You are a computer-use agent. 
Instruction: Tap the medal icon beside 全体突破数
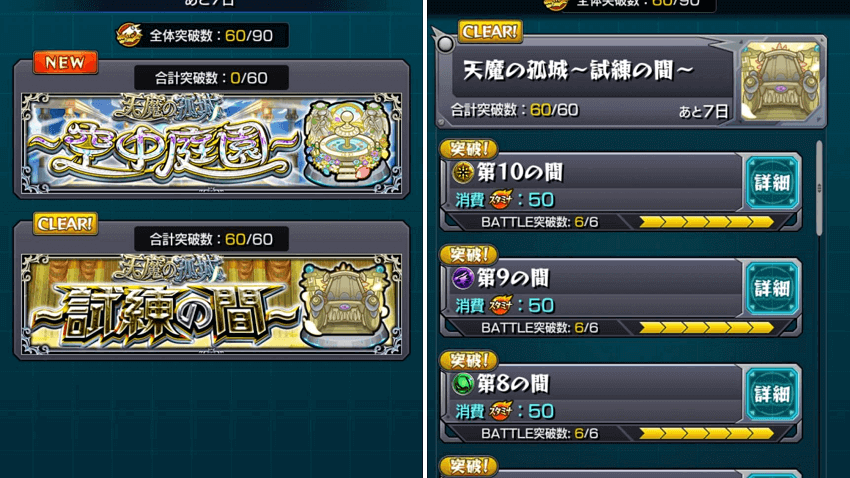point(129,35)
